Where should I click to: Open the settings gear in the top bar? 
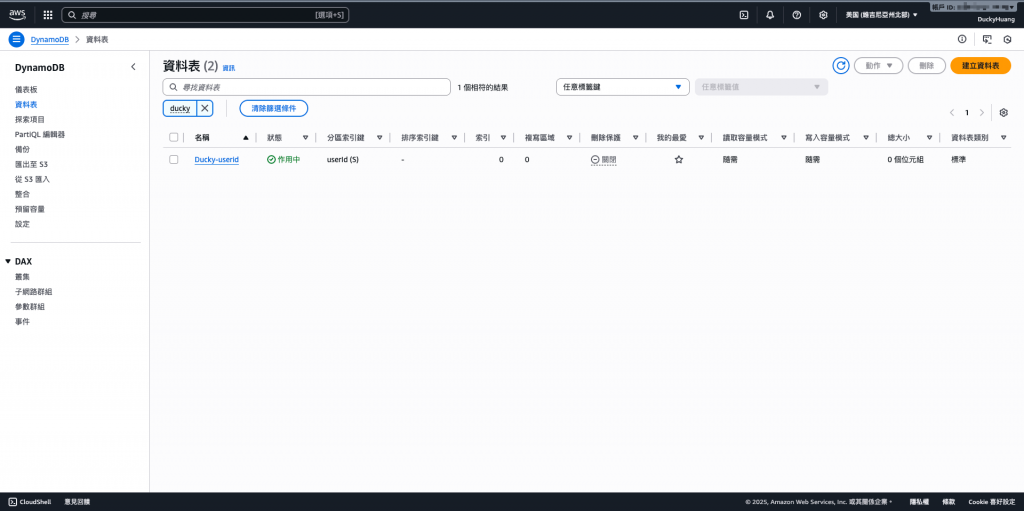tap(824, 15)
